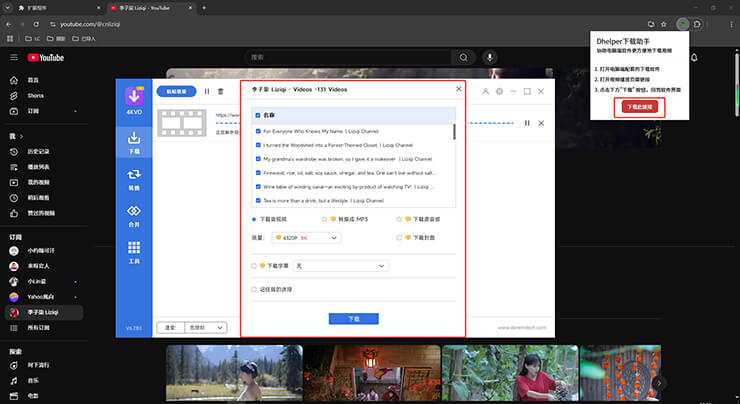The height and width of the screenshot is (404, 740).
Task: Open YouTube notifications bell
Action: coord(694,58)
